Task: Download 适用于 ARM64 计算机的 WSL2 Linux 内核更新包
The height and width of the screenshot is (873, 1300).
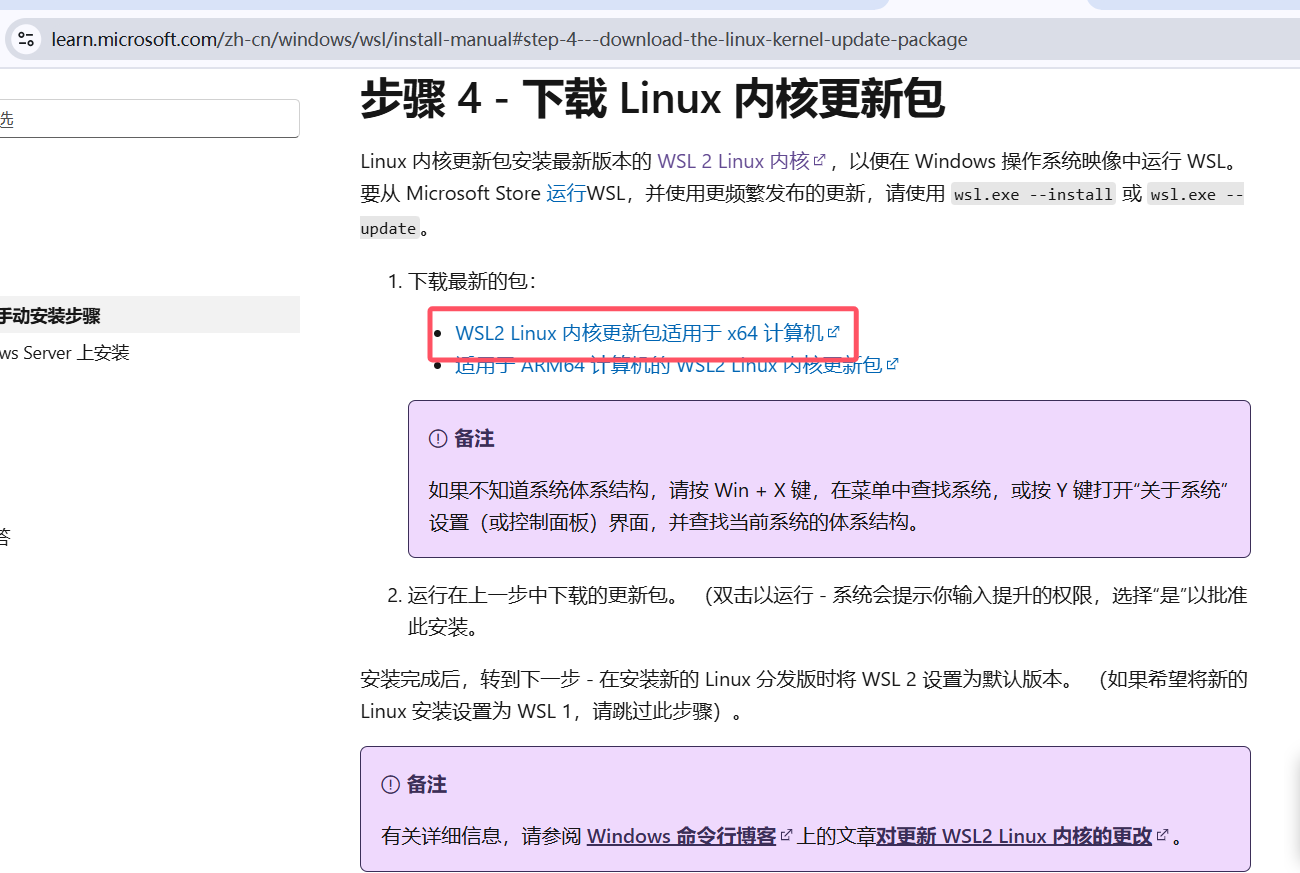Action: 677,365
